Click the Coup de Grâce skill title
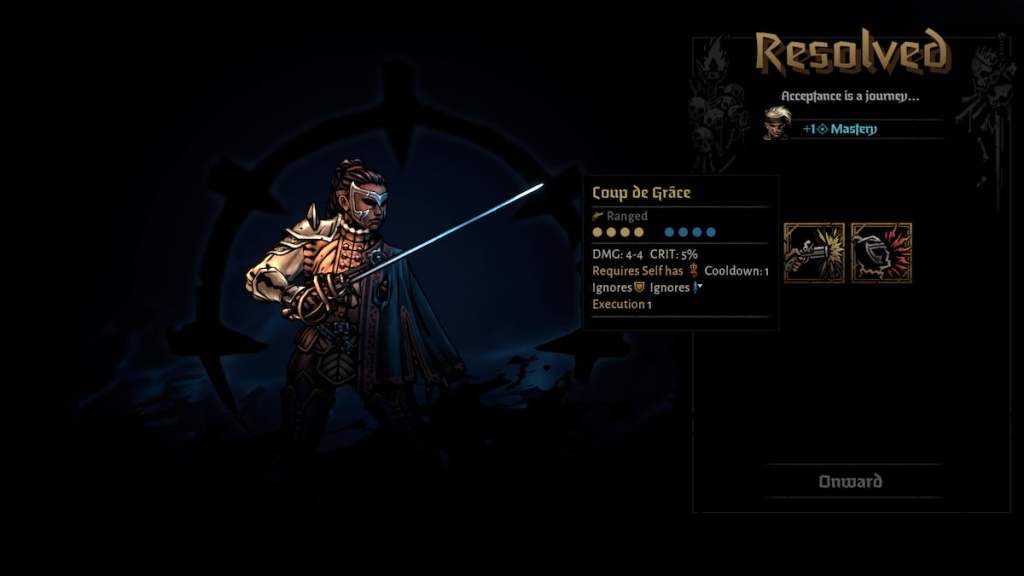The width and height of the screenshot is (1024, 576). click(x=641, y=193)
